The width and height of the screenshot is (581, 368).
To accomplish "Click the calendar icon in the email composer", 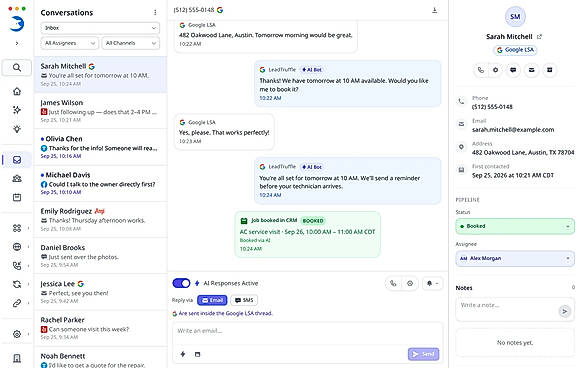I will (x=197, y=354).
